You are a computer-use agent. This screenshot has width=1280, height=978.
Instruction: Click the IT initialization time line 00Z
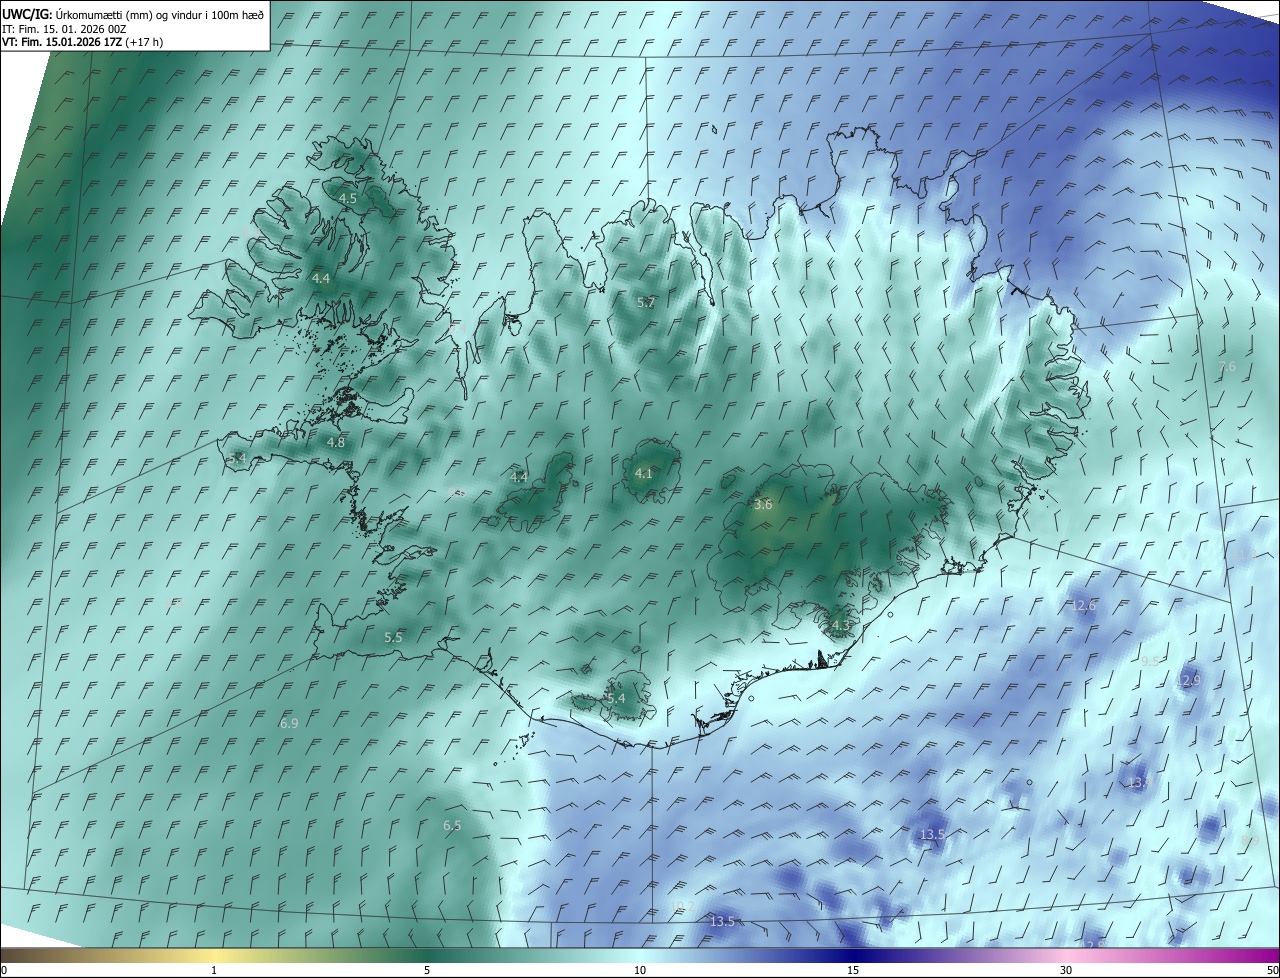(64, 29)
